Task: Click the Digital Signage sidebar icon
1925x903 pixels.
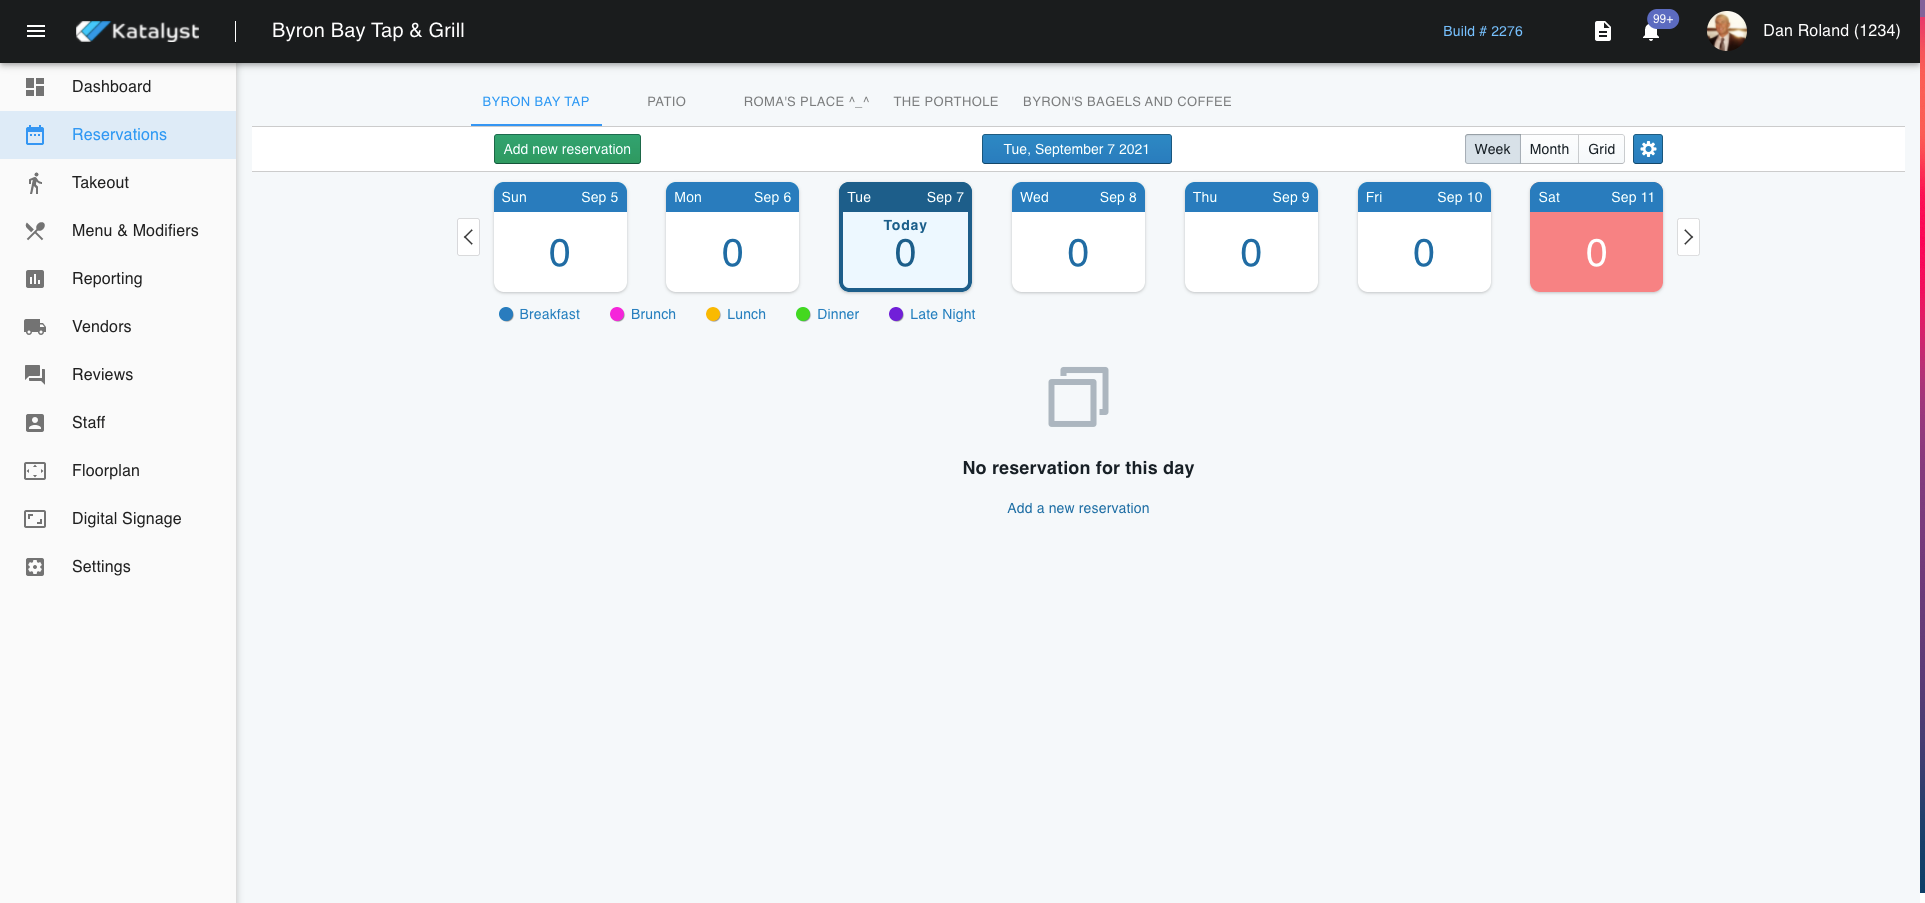Action: point(35,519)
